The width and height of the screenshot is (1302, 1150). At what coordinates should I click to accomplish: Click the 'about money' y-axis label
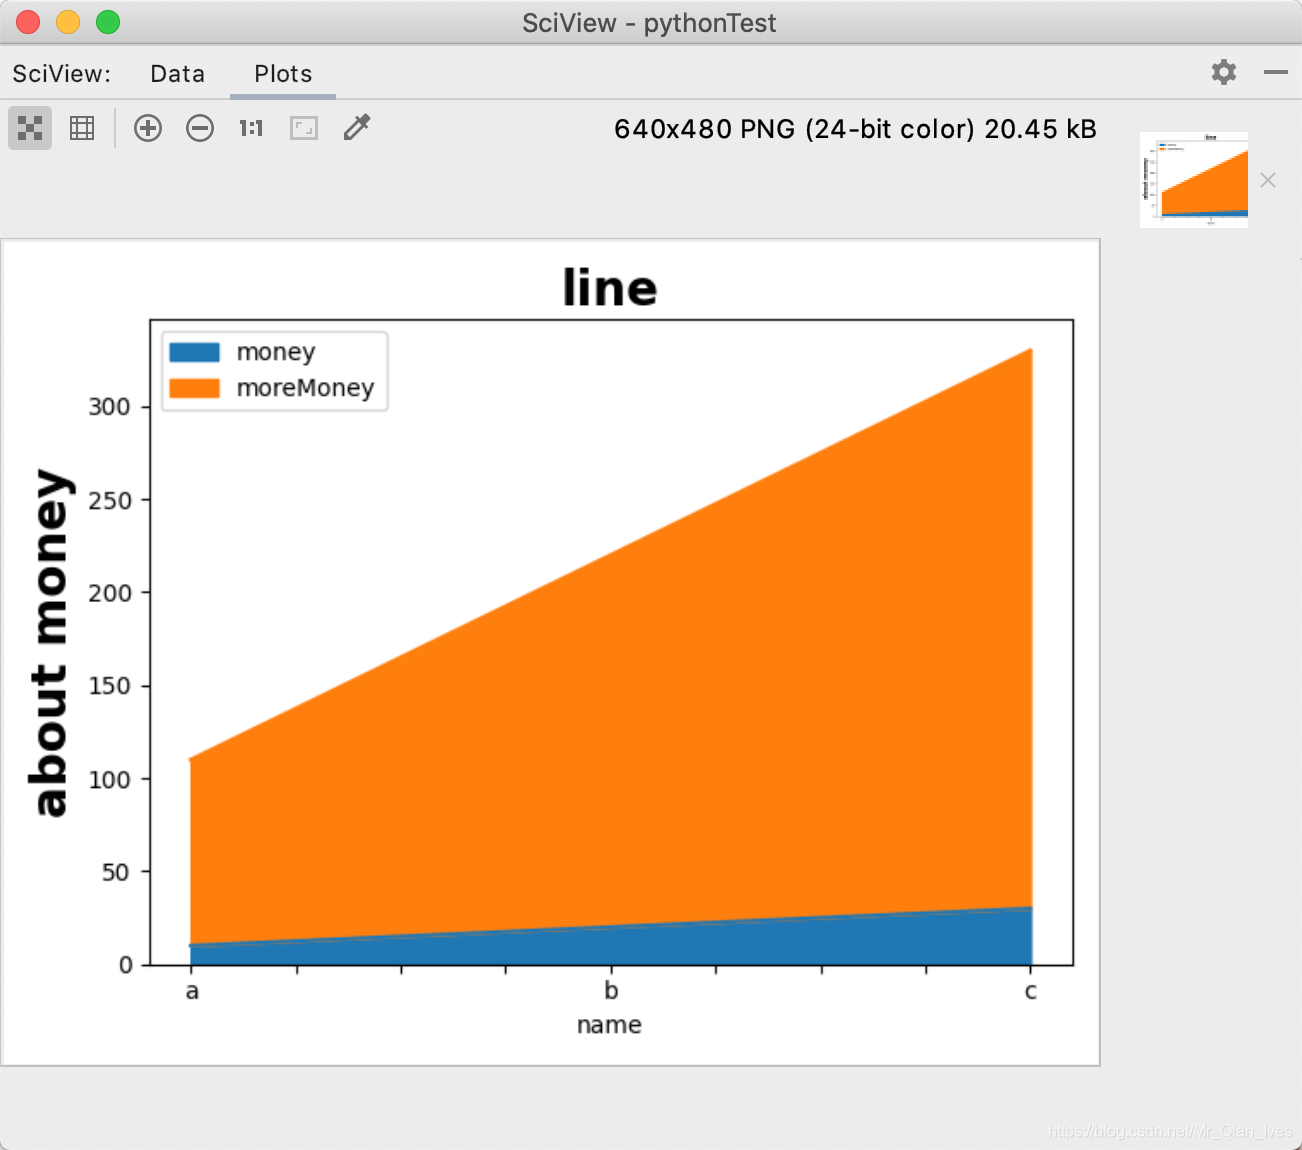tap(50, 642)
